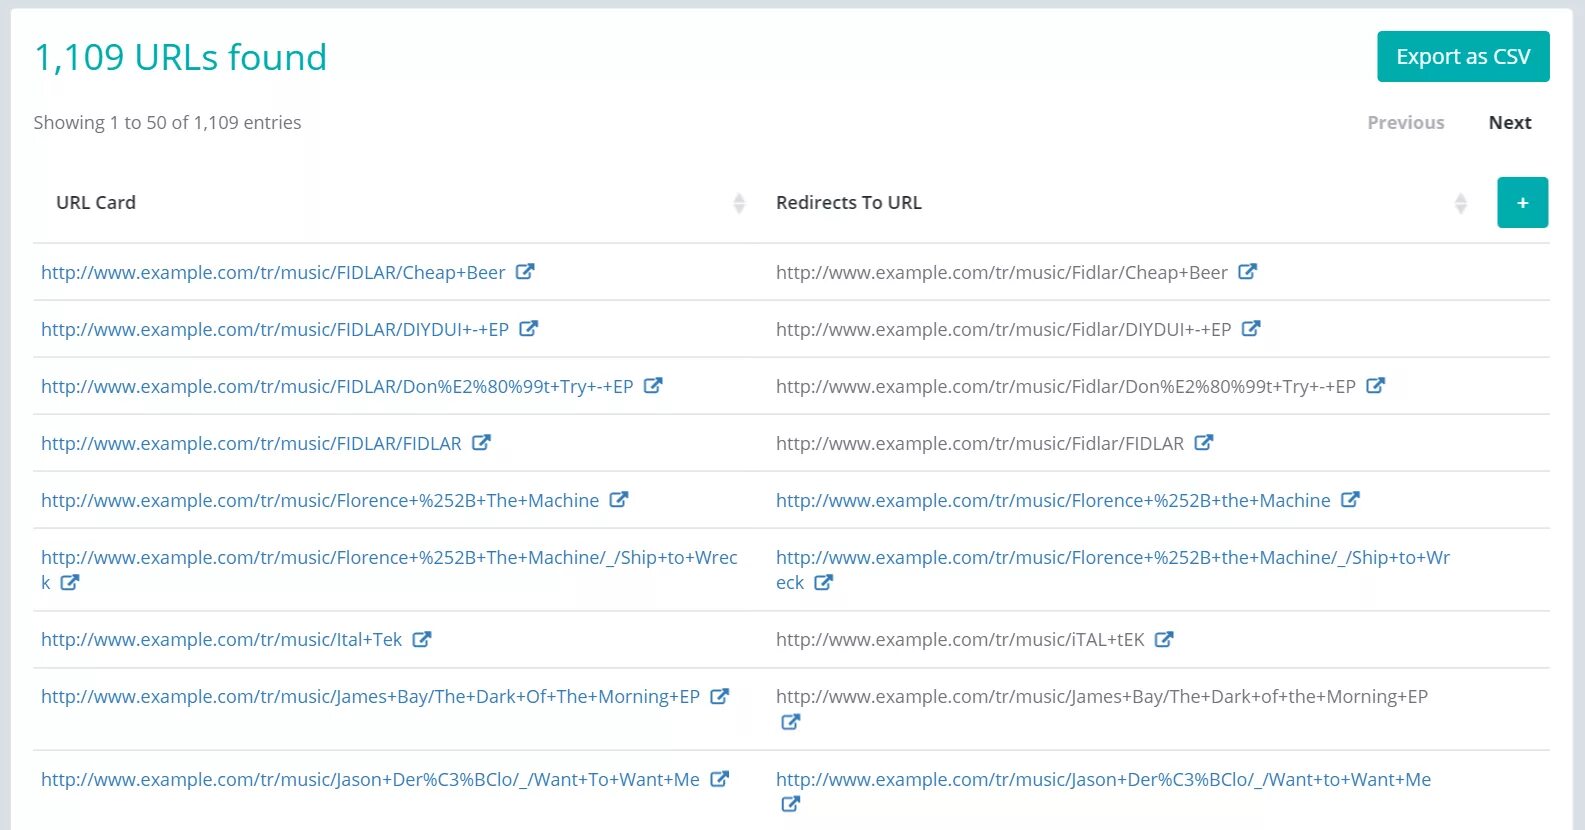1585x830 pixels.
Task: Open FIDLAR/DIYDUI+-+EP URL Card link
Action: (x=275, y=330)
